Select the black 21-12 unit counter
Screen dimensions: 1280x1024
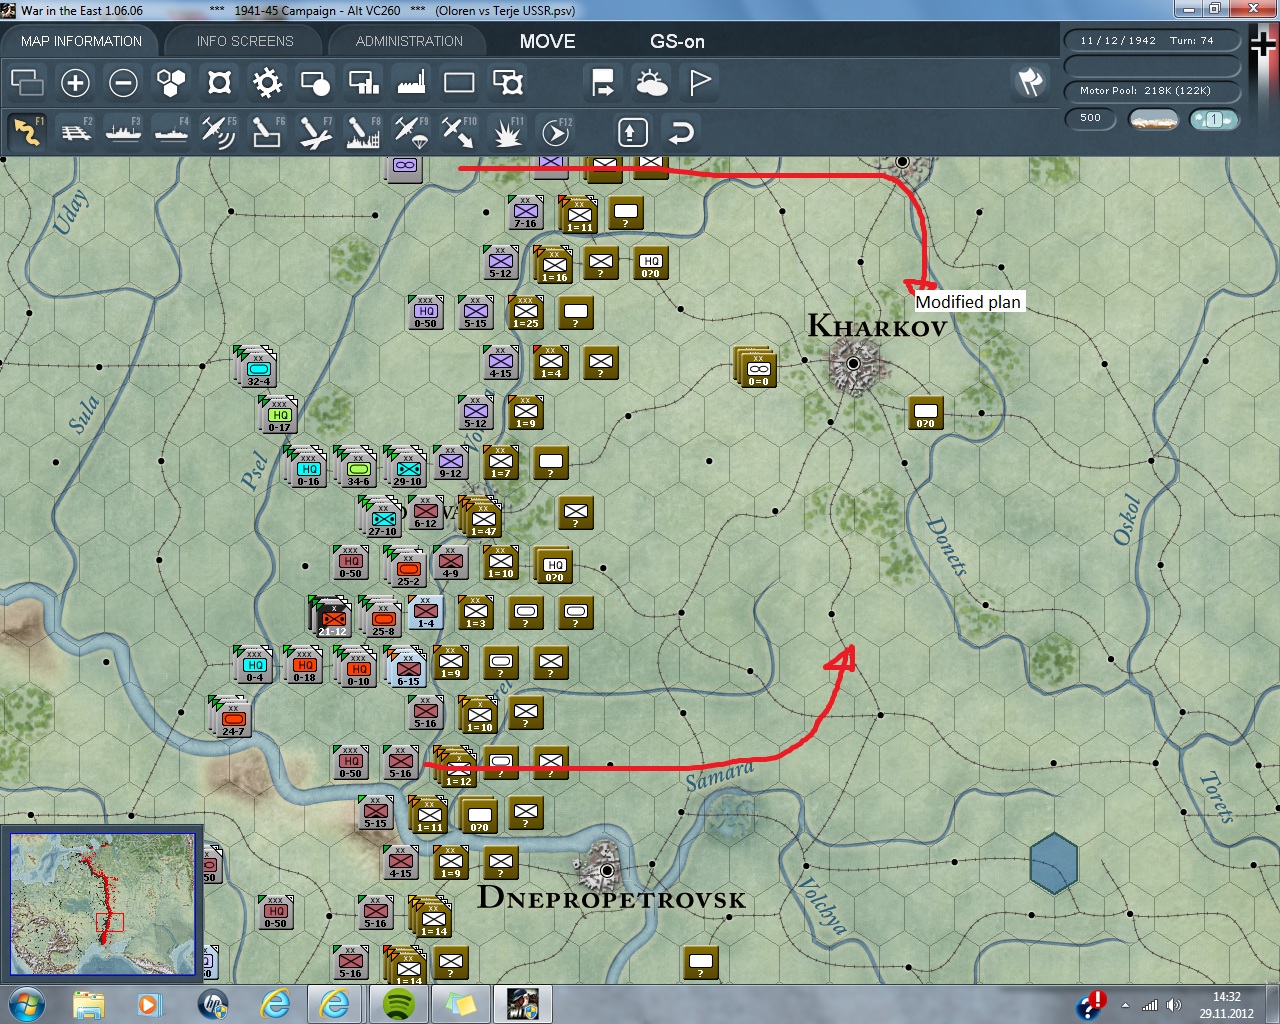tap(331, 615)
